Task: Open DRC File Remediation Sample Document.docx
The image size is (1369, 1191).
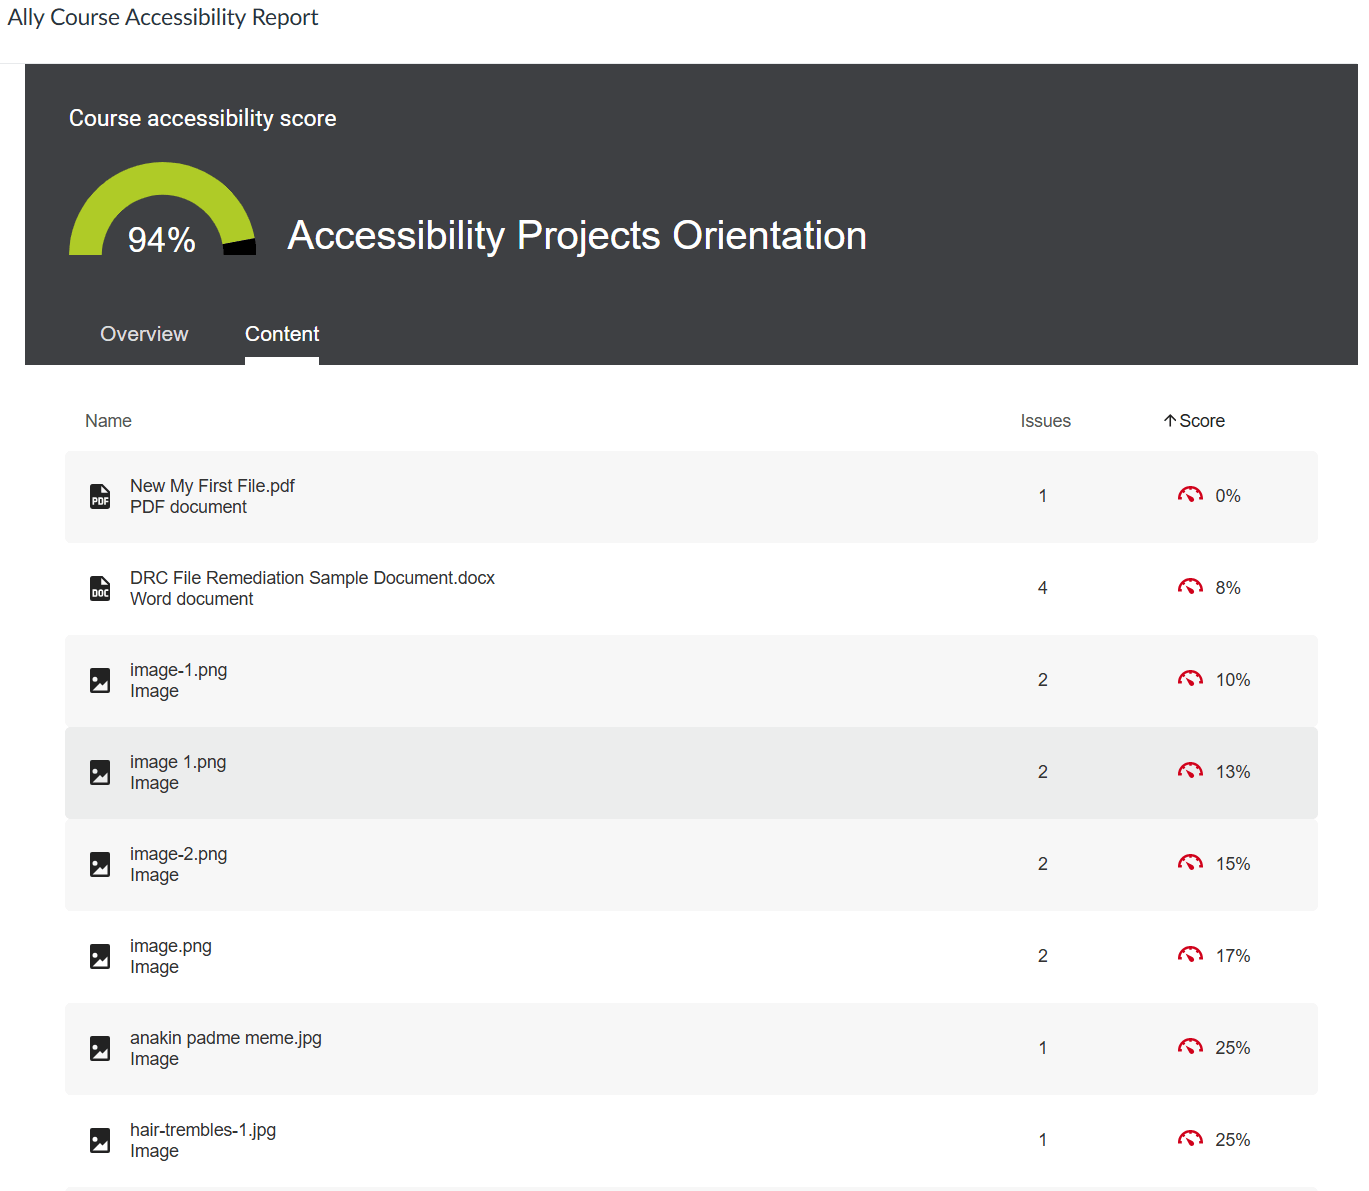Action: coord(311,577)
